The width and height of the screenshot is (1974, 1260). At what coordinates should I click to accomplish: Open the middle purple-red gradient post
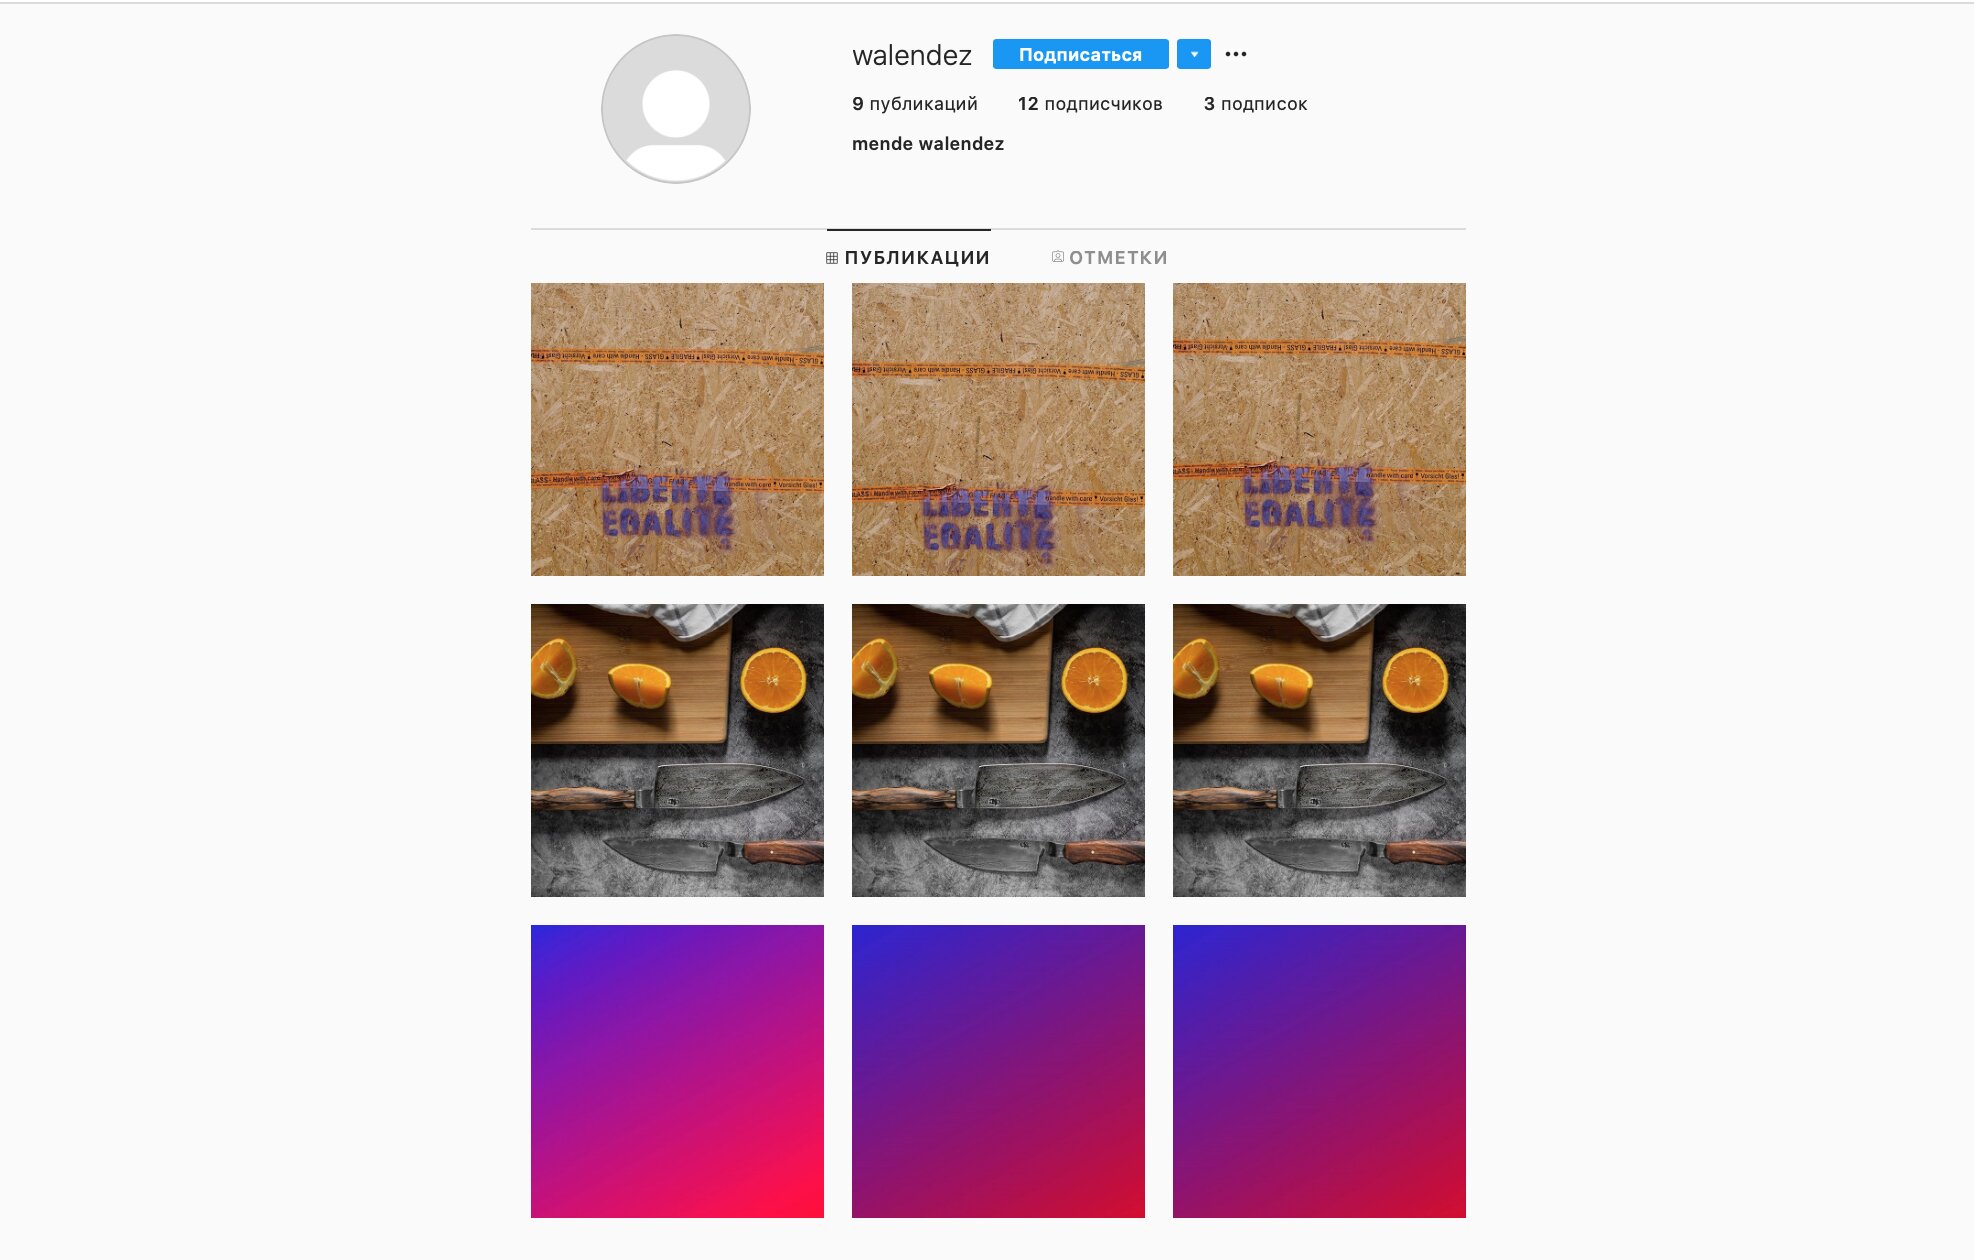(998, 1071)
